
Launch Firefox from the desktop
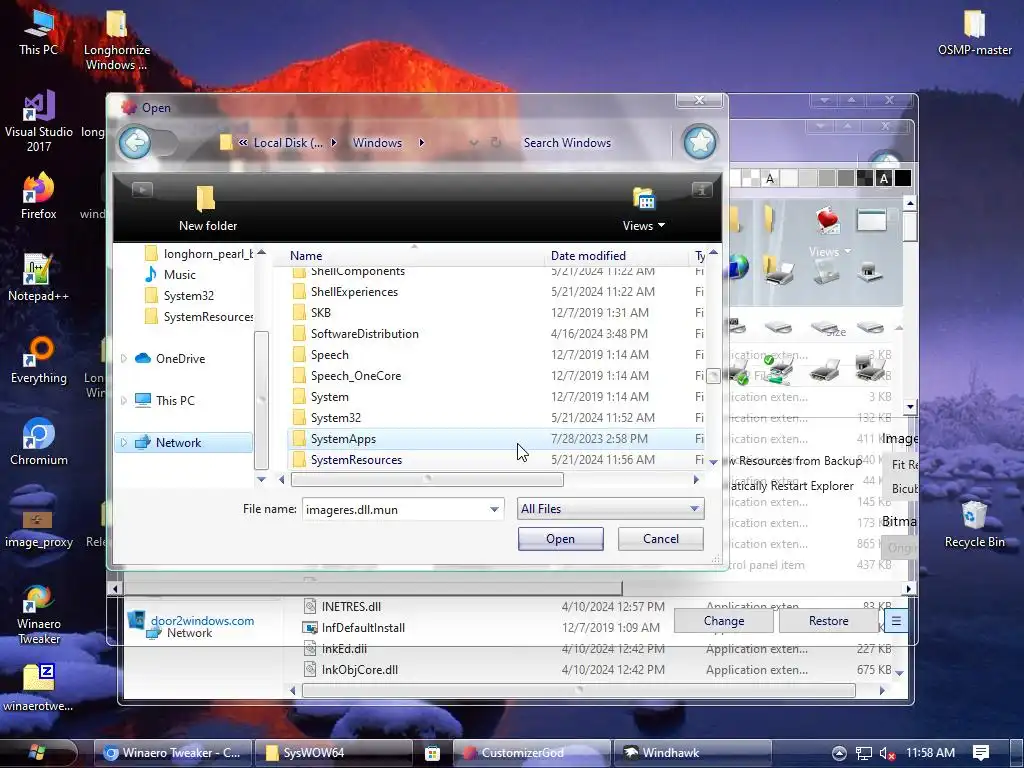39,196
